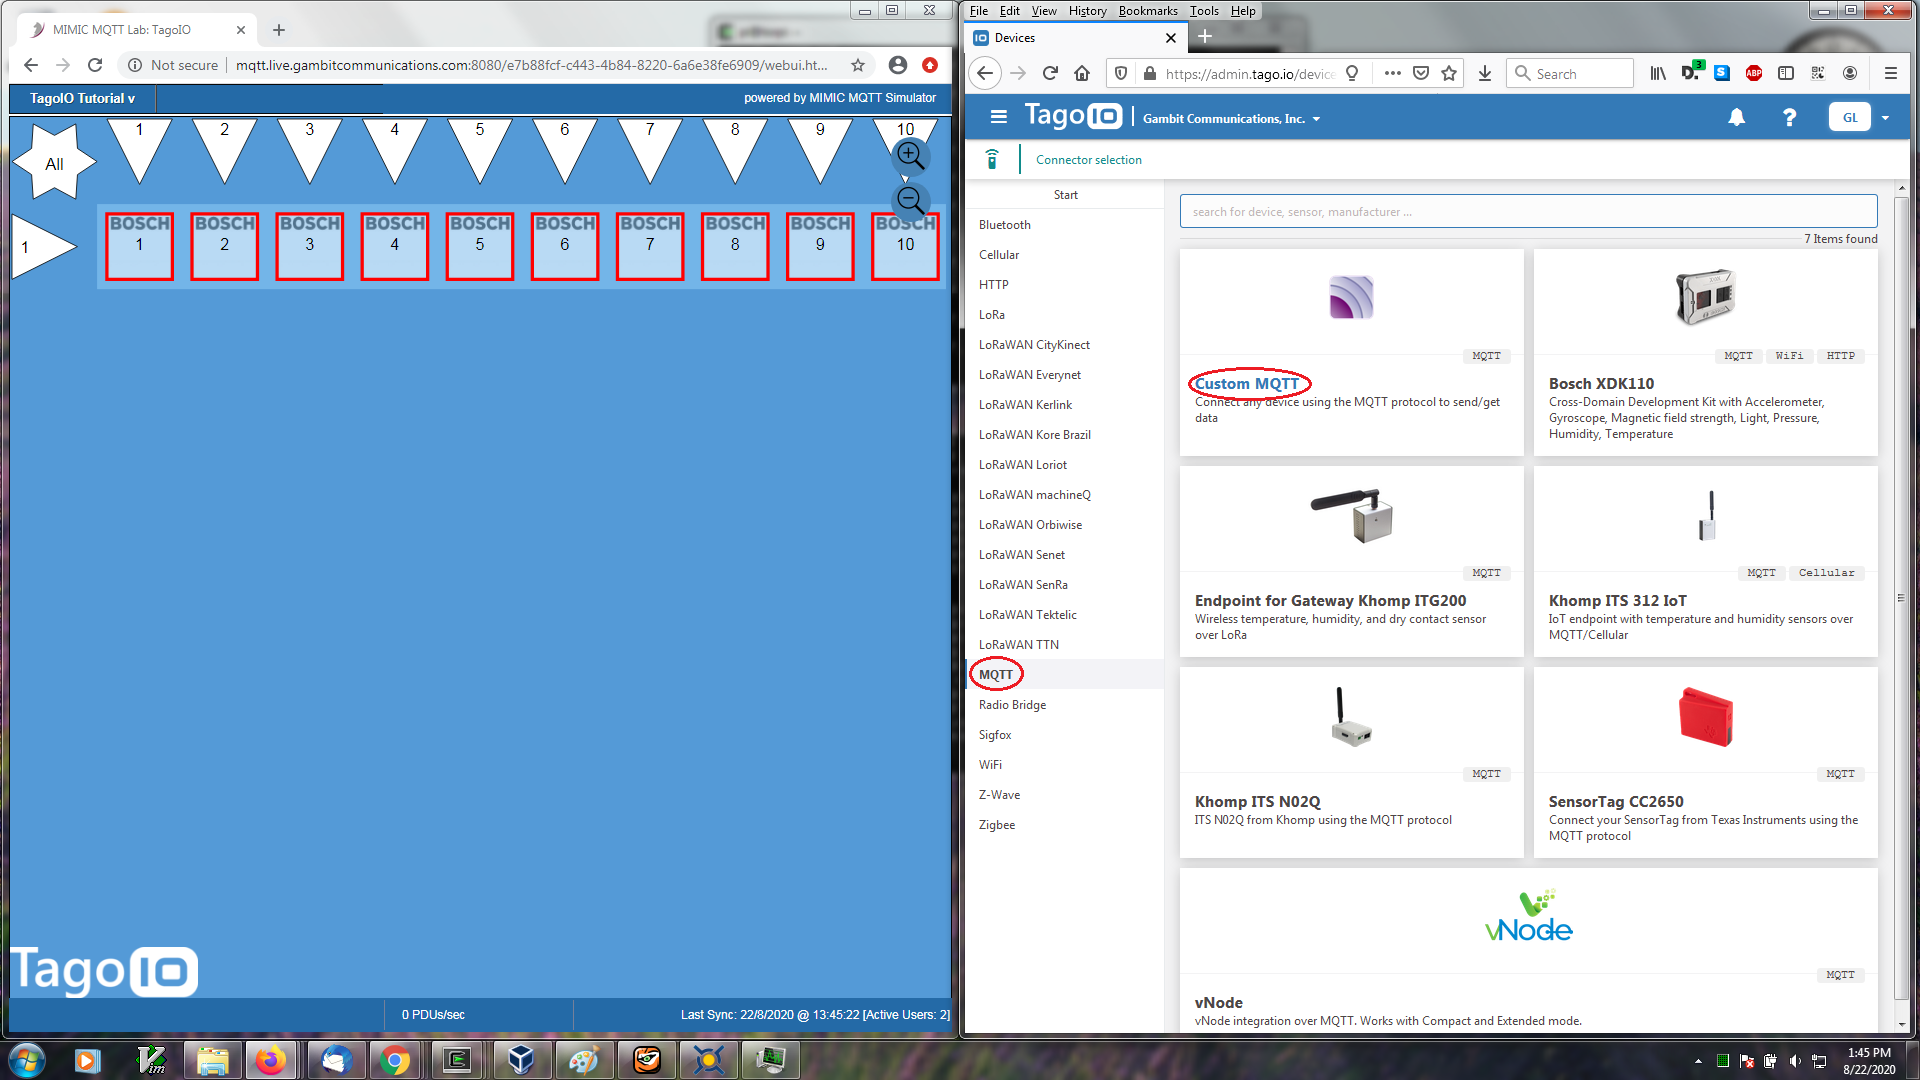Viewport: 1920px width, 1080px height.
Task: Open Gambit Communications profile dropdown
Action: (1232, 118)
